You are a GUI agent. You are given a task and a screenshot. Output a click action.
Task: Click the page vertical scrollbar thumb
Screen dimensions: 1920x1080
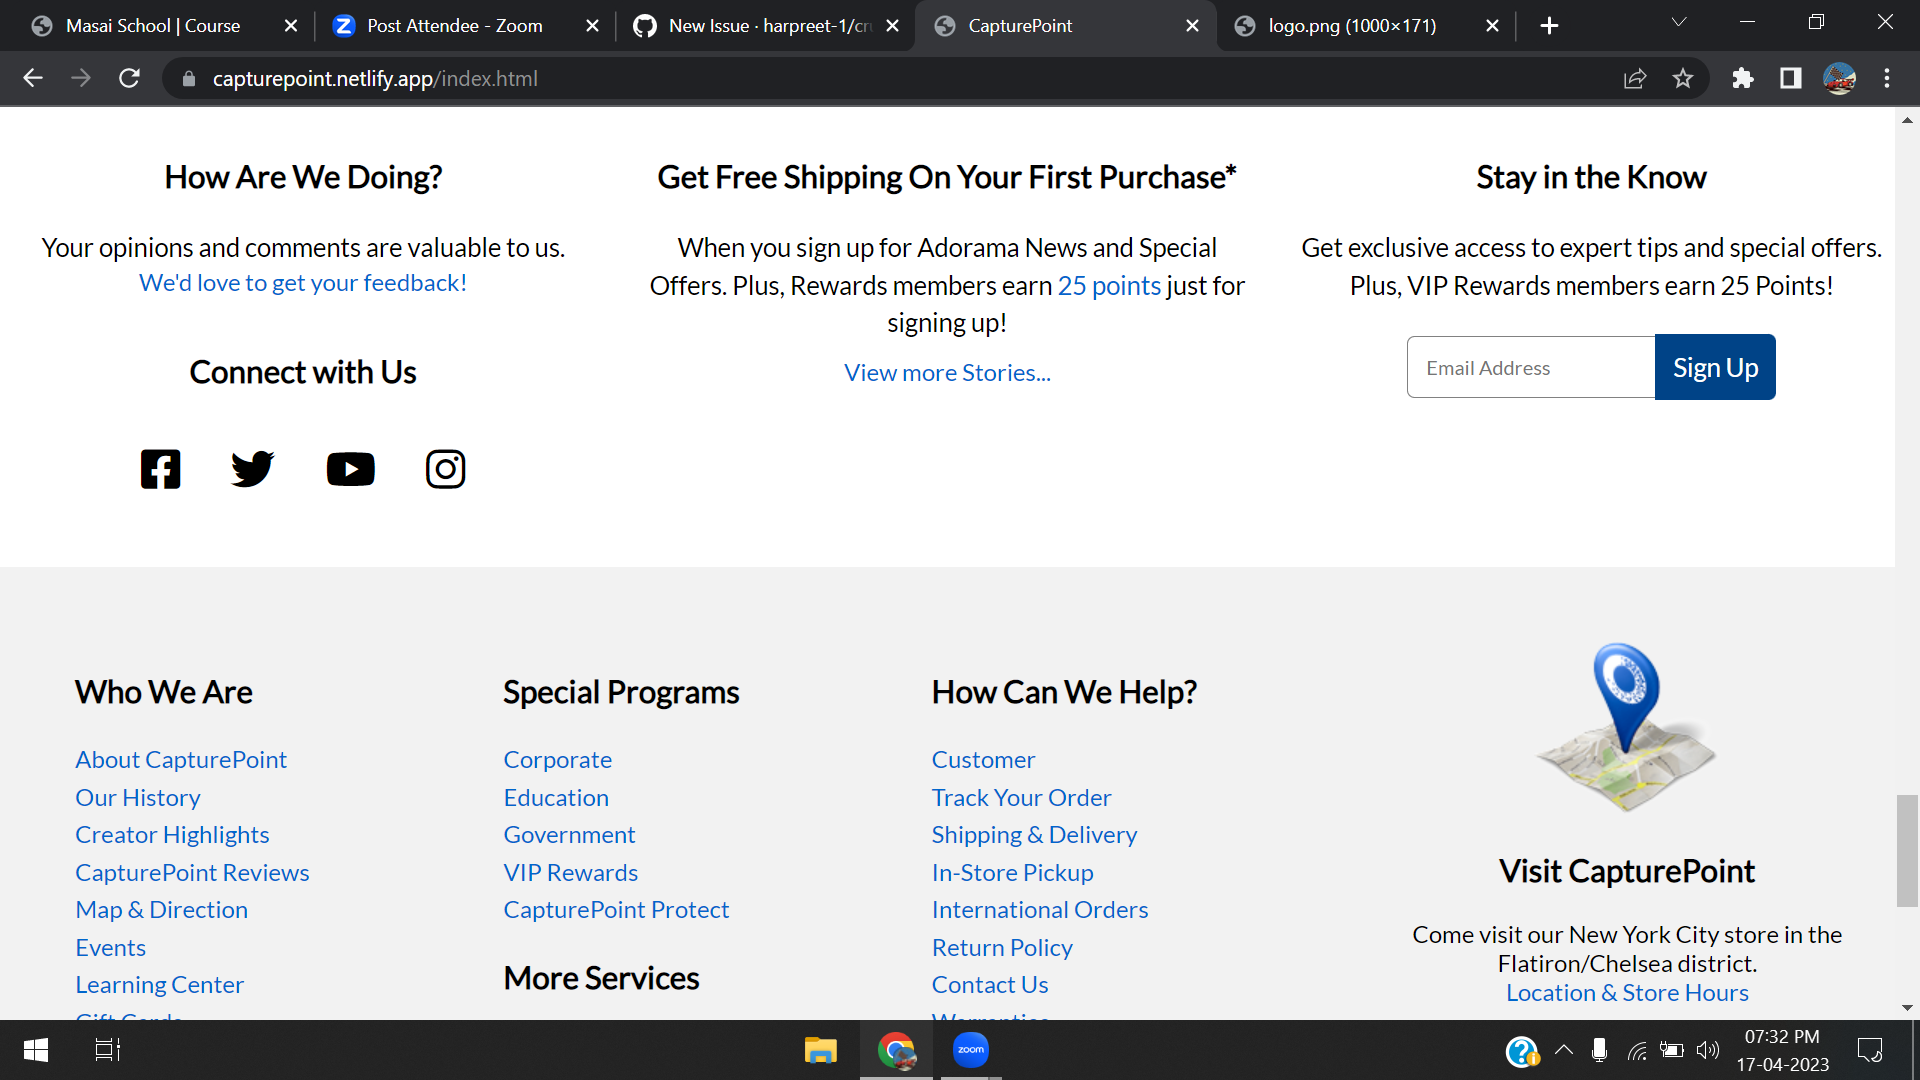1907,850
